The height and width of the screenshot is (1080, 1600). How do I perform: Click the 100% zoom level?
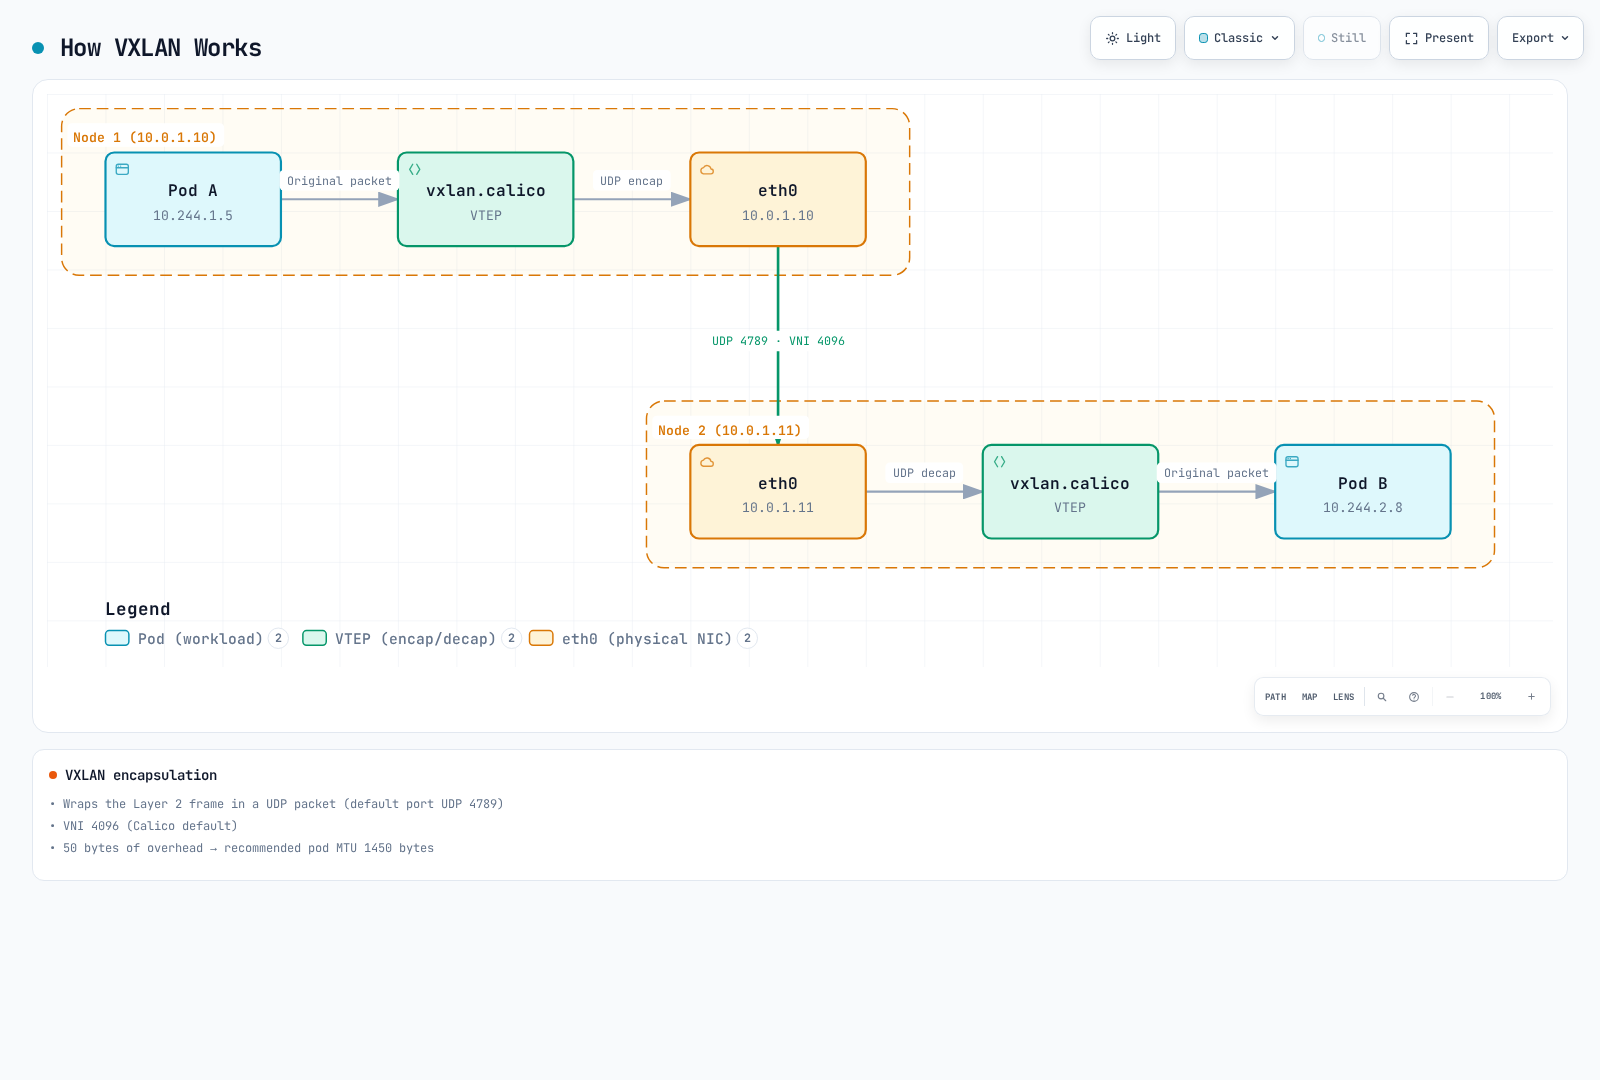[x=1490, y=696]
